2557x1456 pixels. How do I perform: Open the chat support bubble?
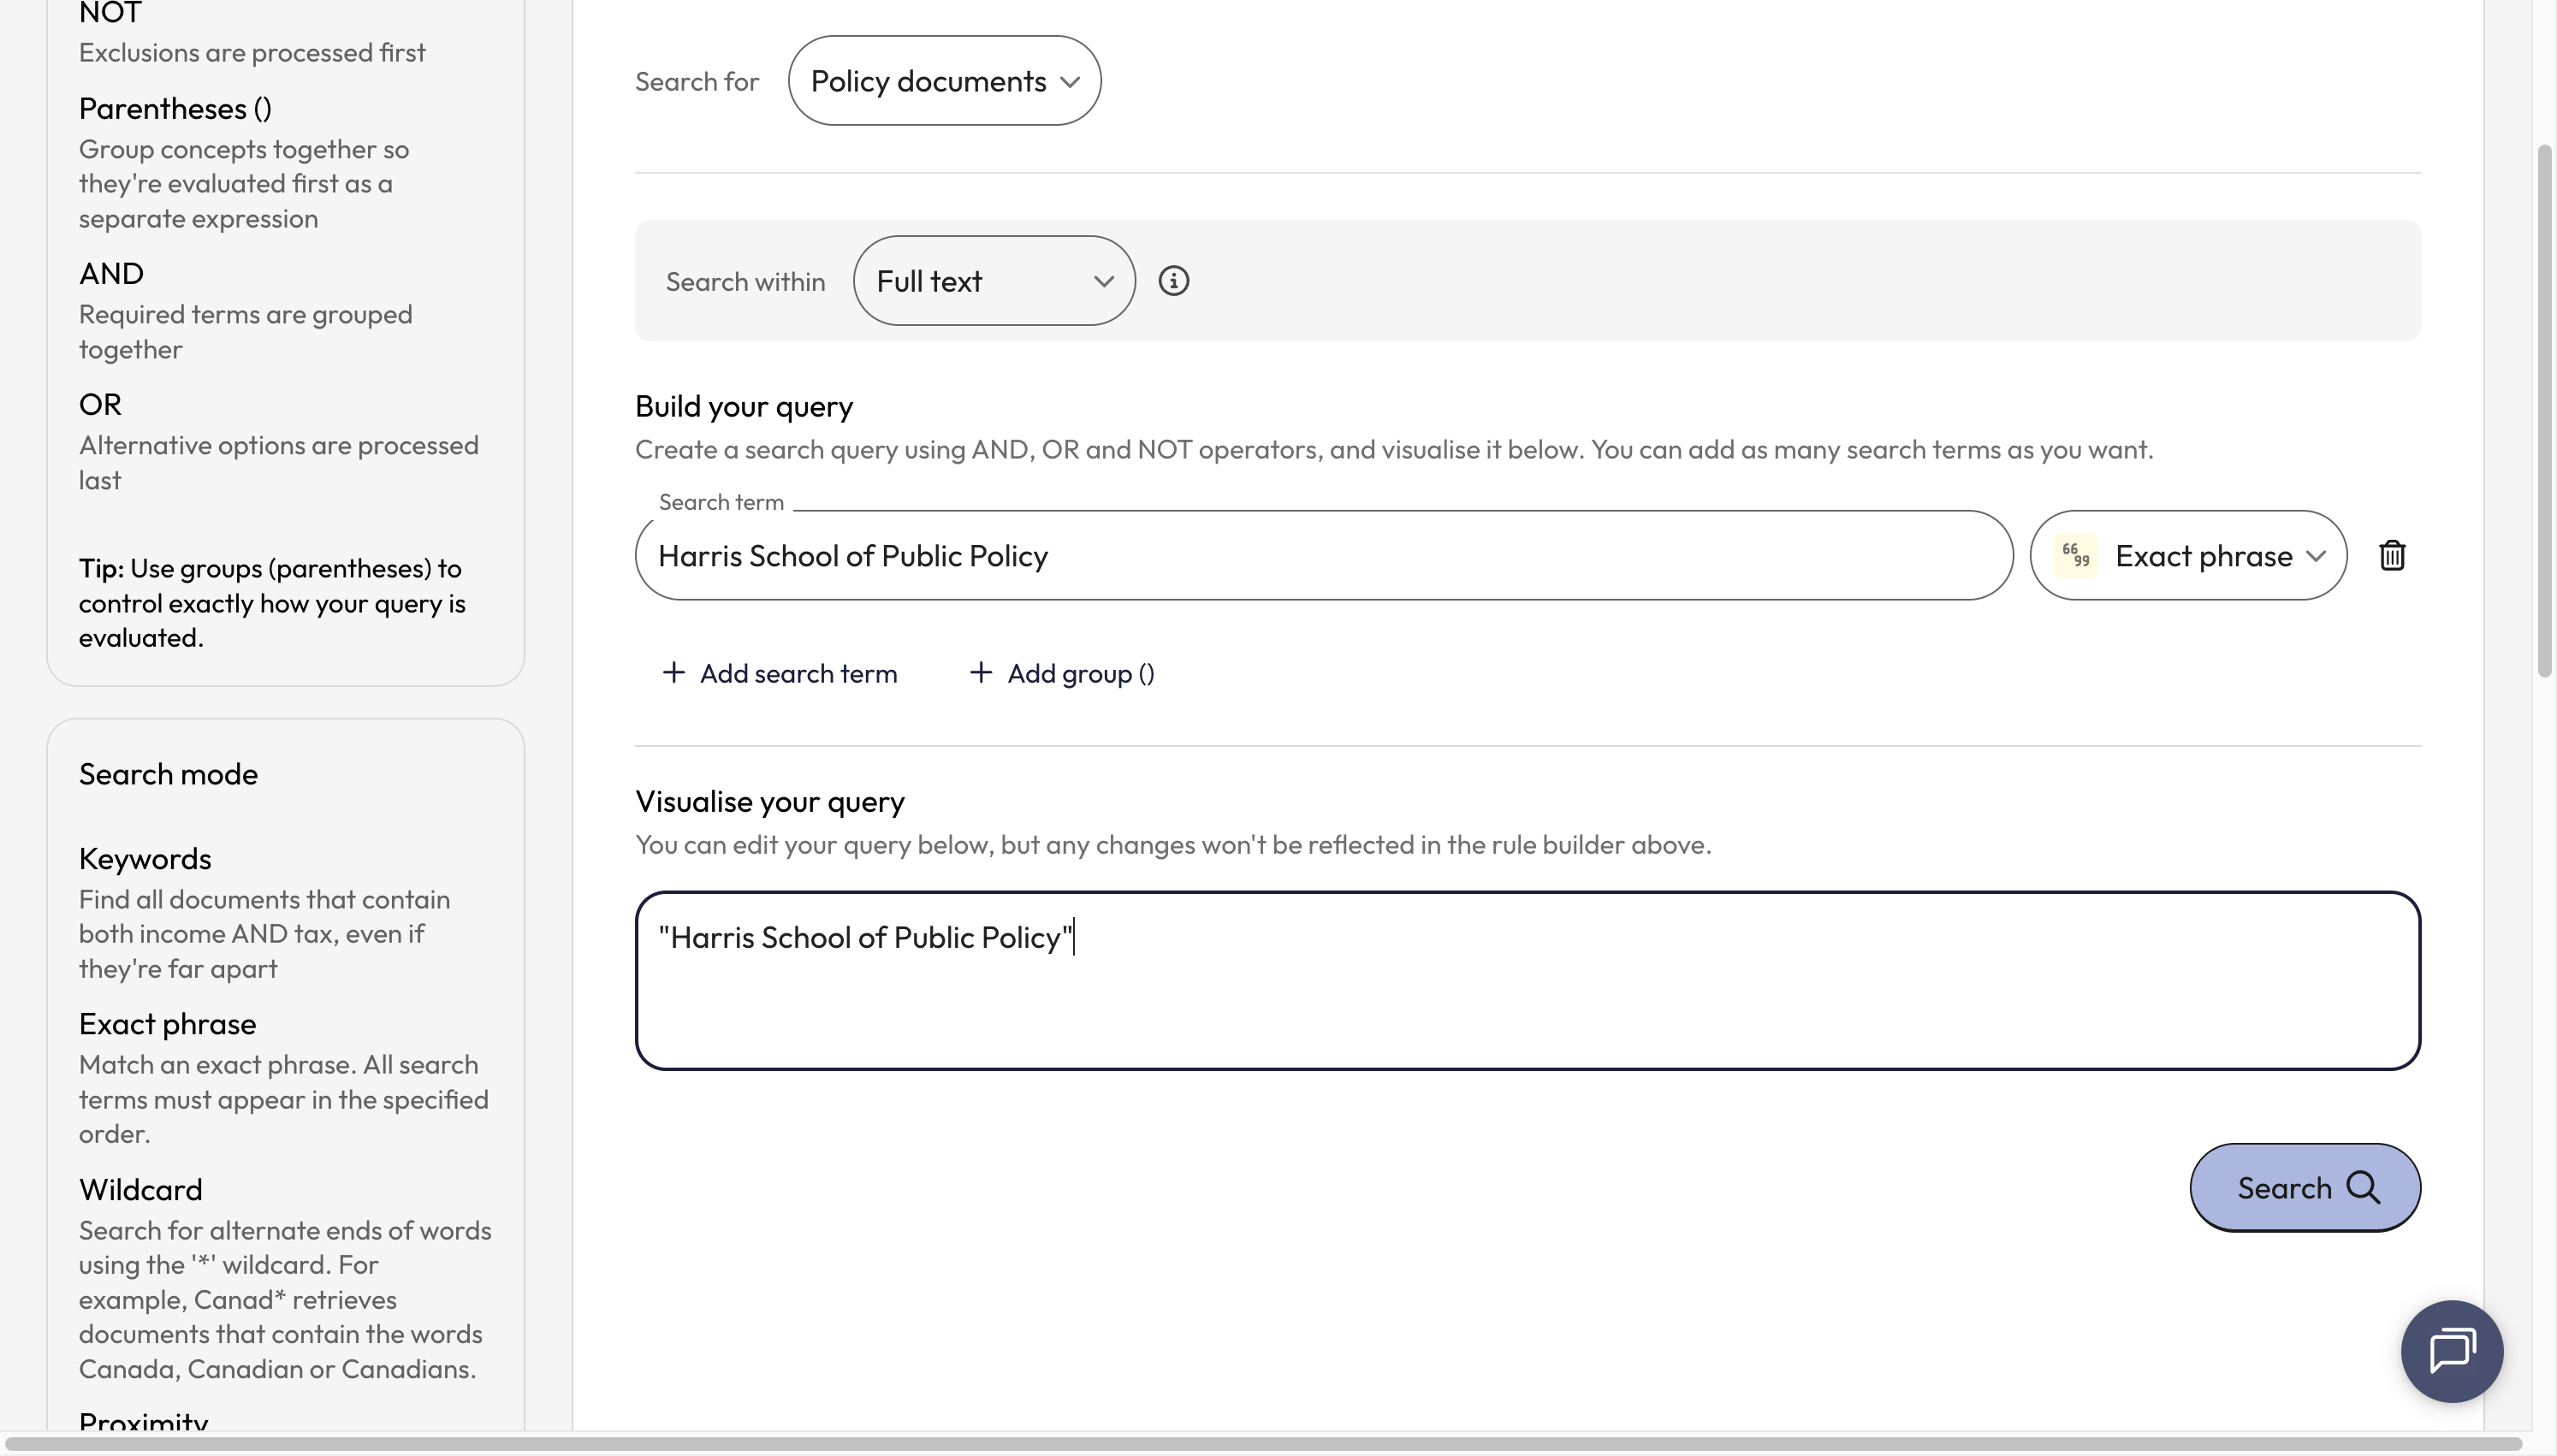click(2452, 1351)
